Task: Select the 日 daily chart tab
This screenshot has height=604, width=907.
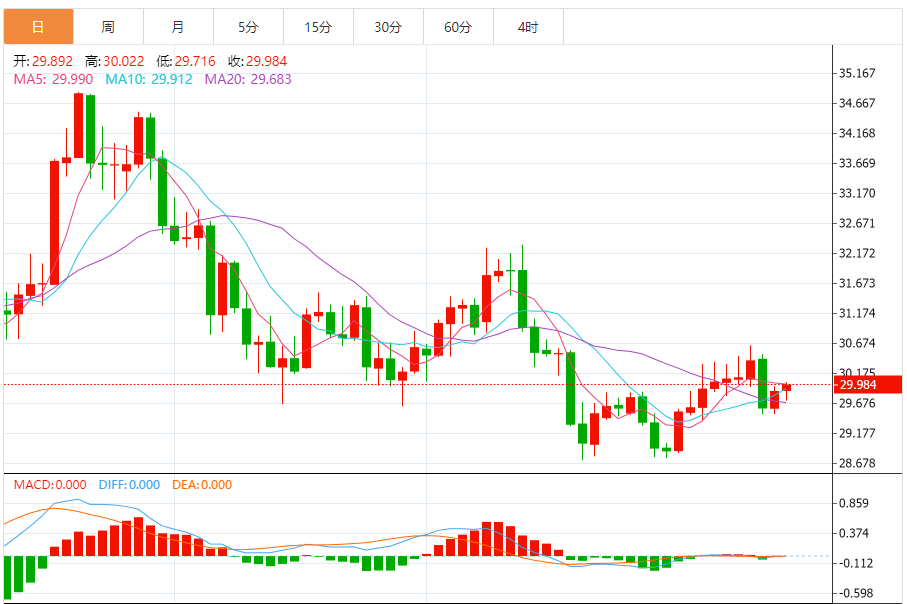Action: (x=38, y=27)
